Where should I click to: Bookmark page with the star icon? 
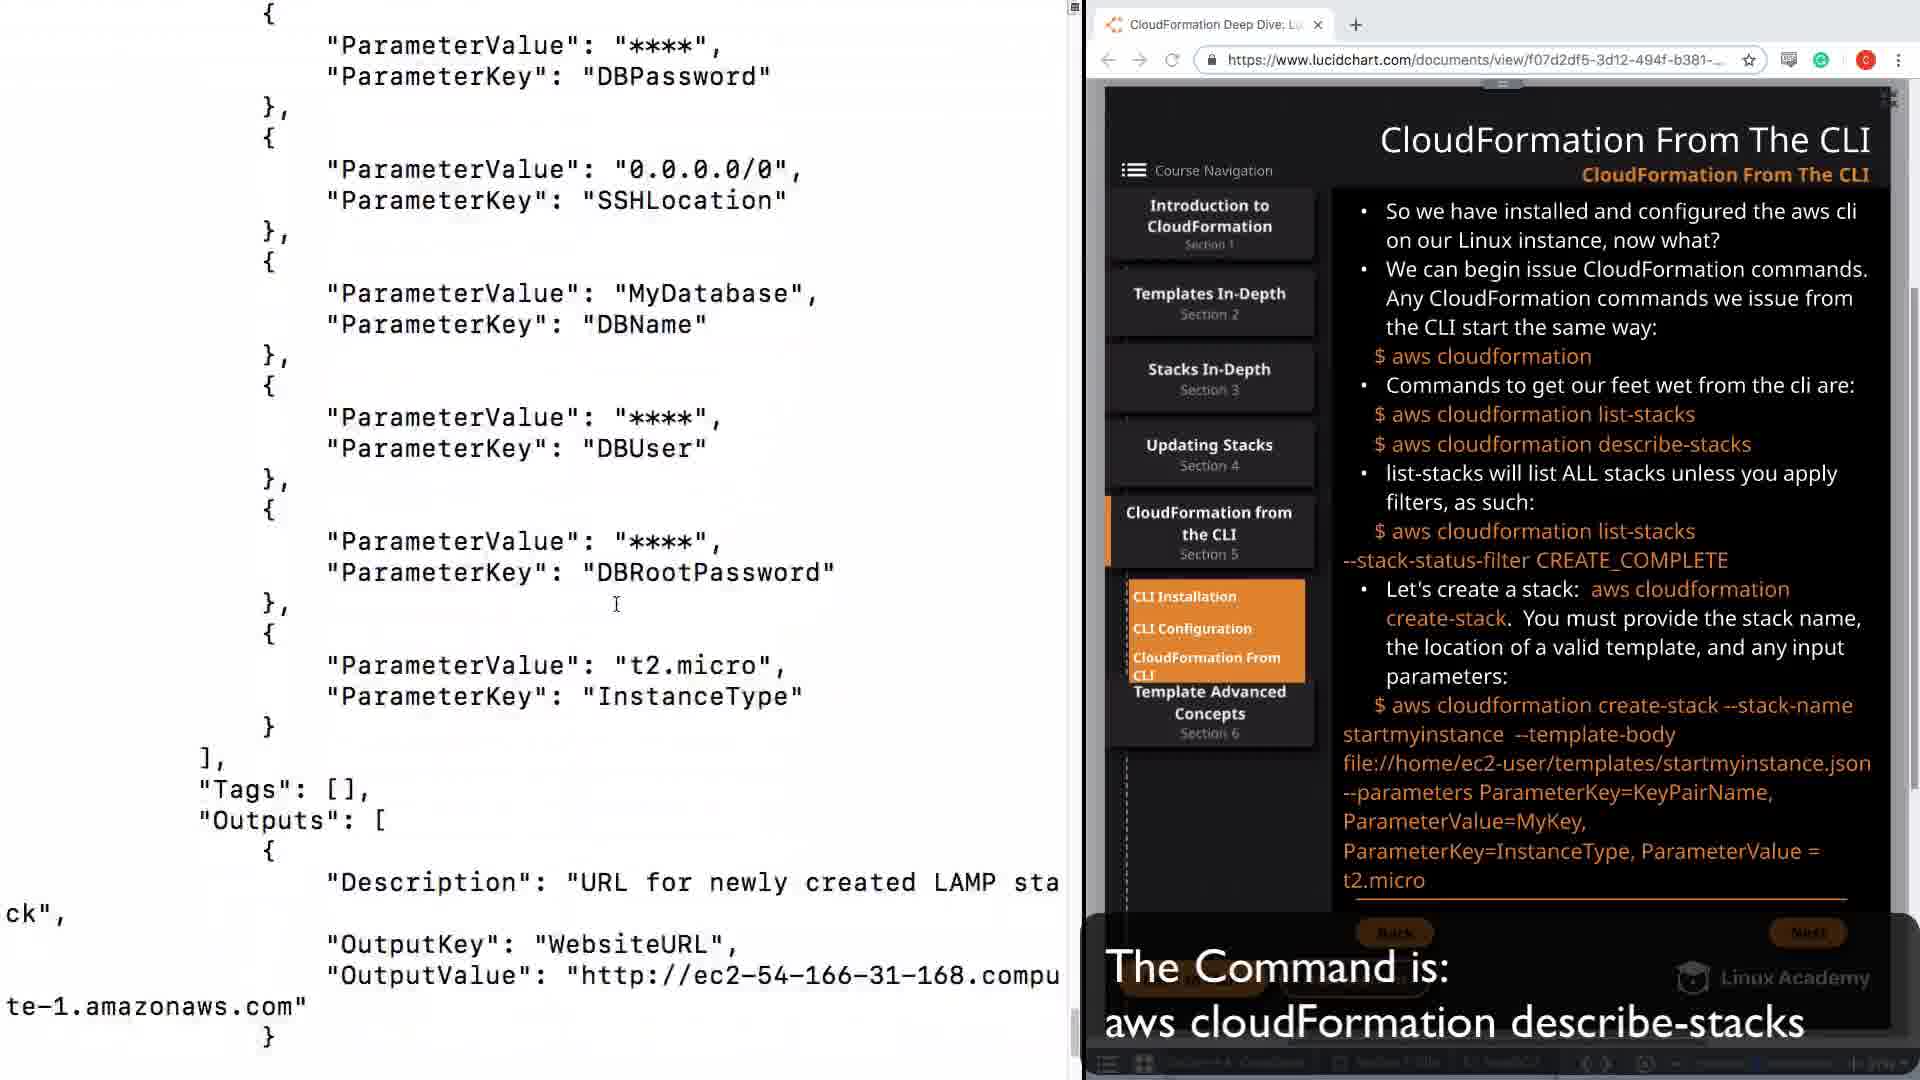tap(1749, 60)
